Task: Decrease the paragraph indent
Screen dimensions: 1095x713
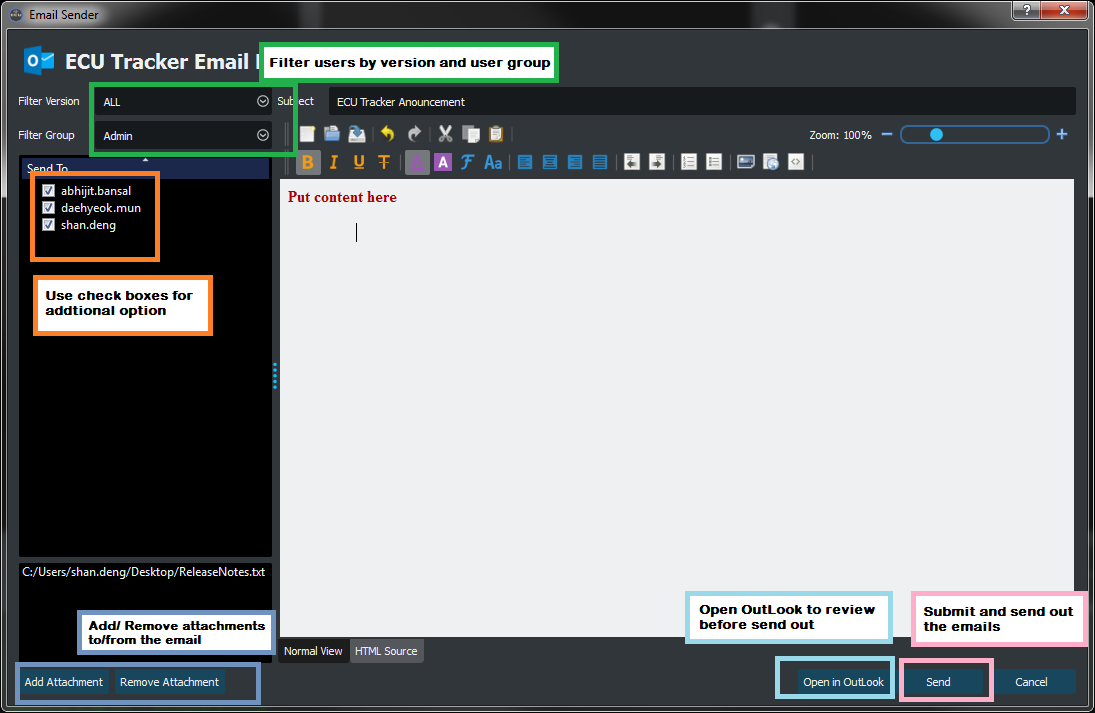Action: coord(632,162)
